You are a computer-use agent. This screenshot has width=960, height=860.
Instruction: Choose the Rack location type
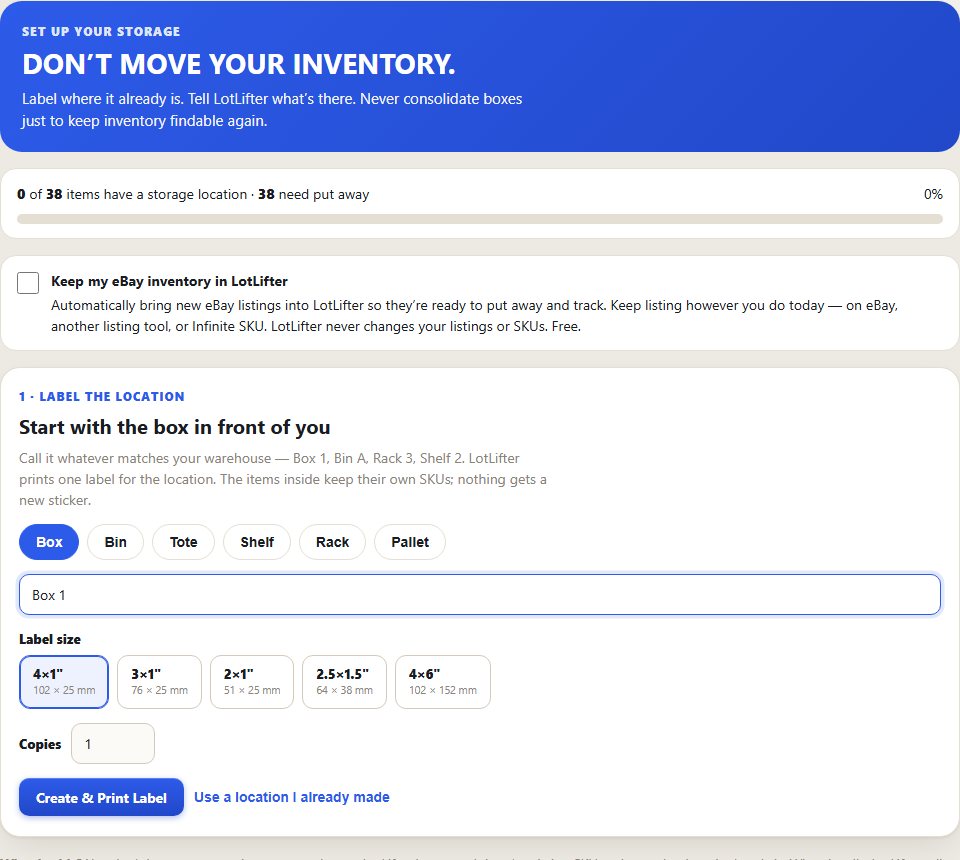point(332,542)
